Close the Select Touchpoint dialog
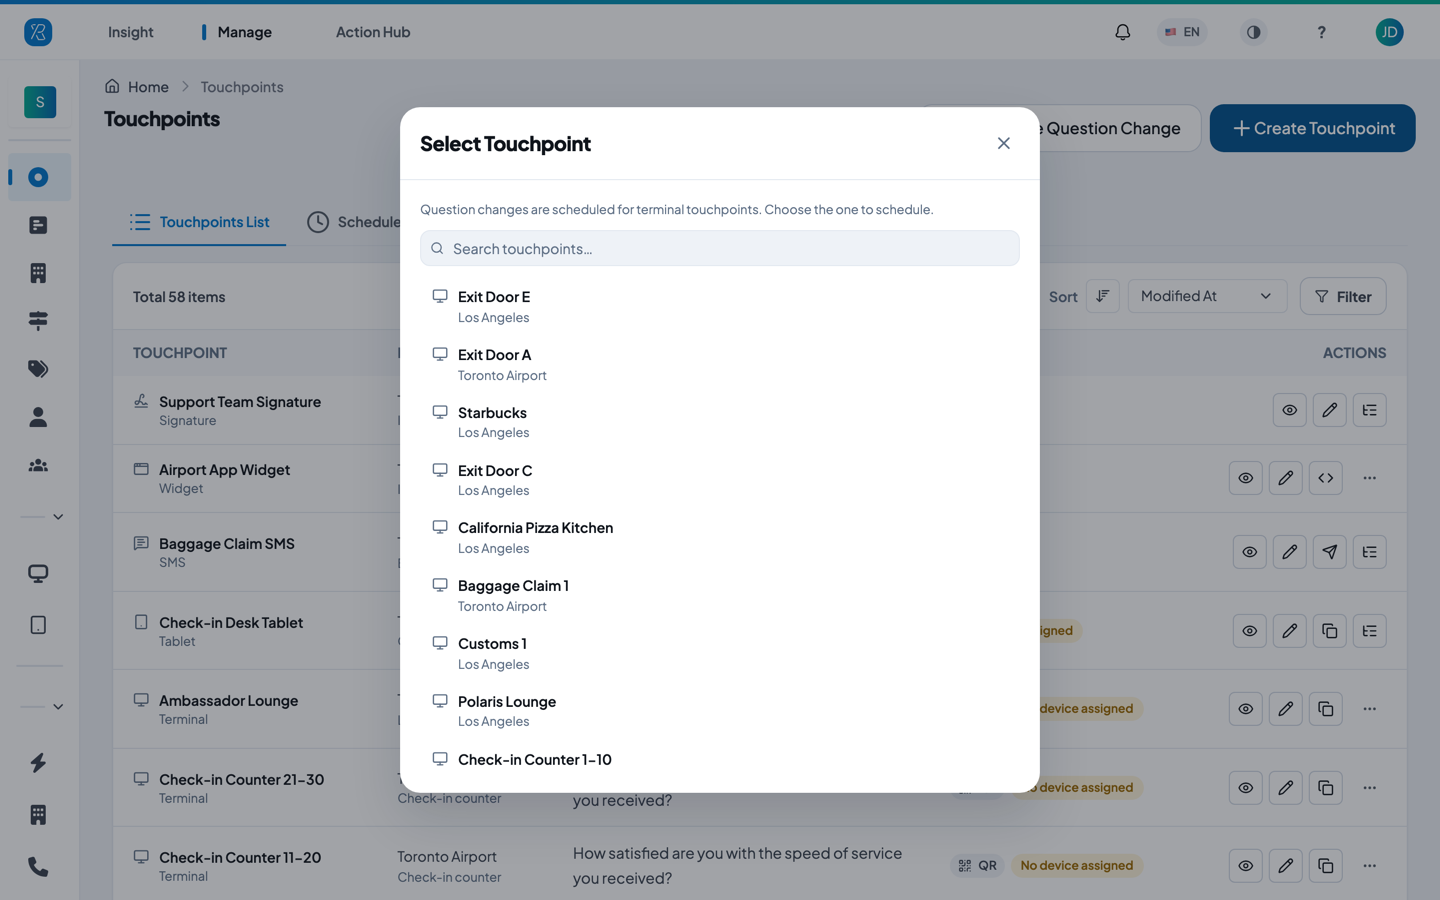The width and height of the screenshot is (1440, 900). [x=1003, y=143]
